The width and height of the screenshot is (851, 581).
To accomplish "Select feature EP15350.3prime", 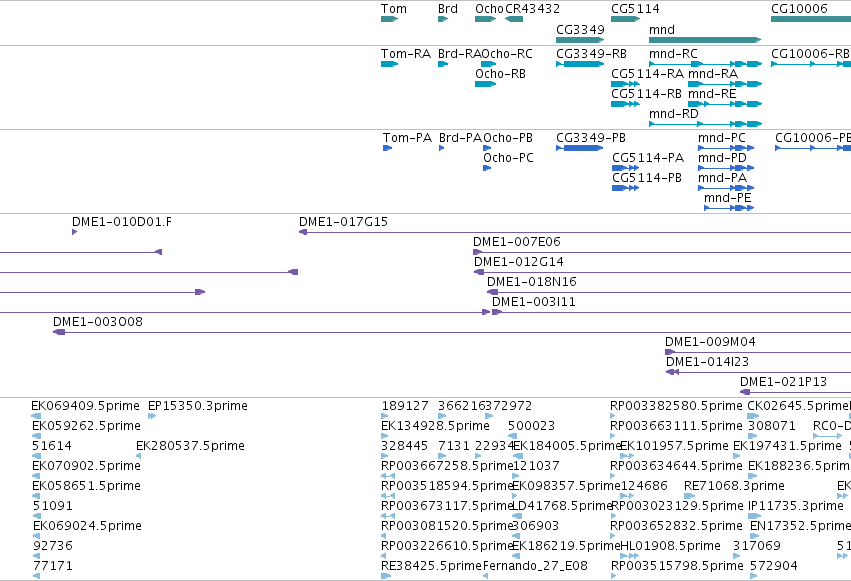I will pos(152,416).
